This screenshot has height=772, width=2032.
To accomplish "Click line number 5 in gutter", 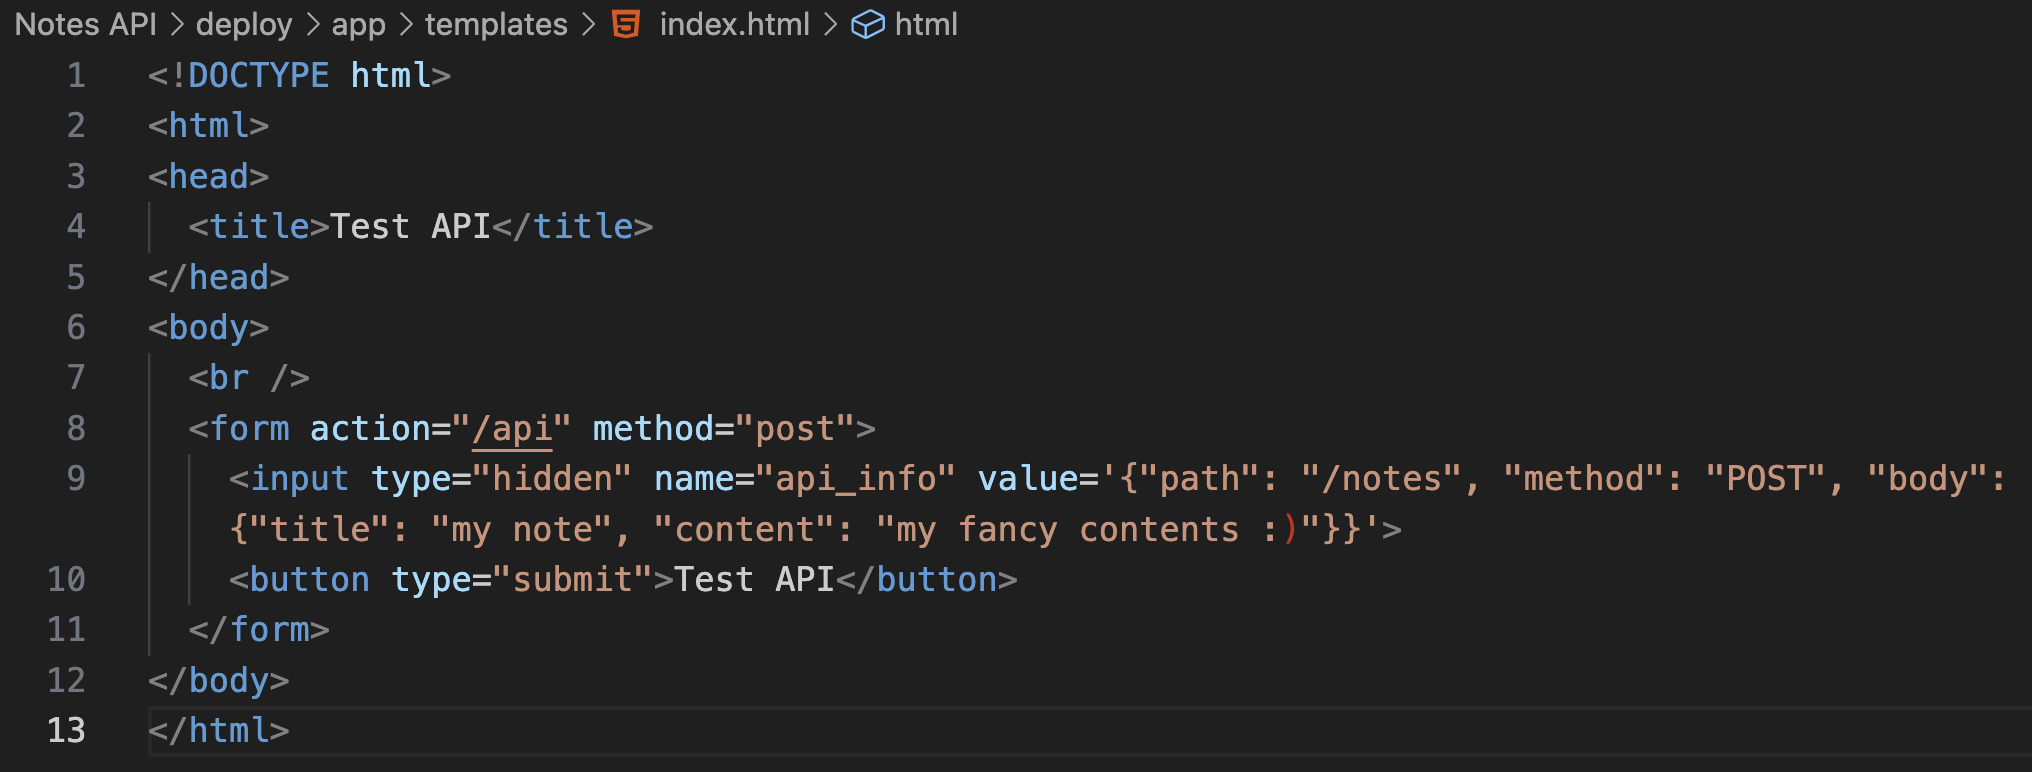I will tap(76, 278).
